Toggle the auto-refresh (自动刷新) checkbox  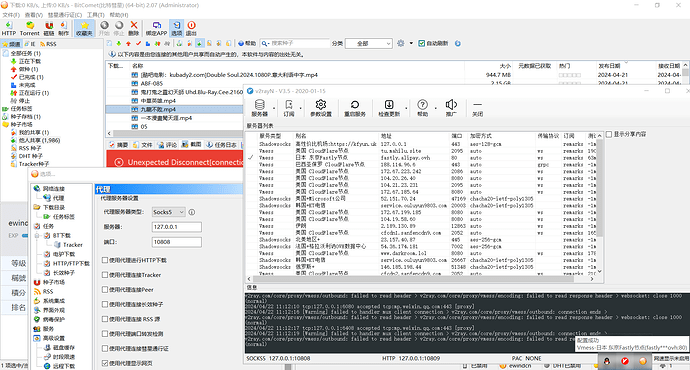pyautogui.click(x=422, y=43)
